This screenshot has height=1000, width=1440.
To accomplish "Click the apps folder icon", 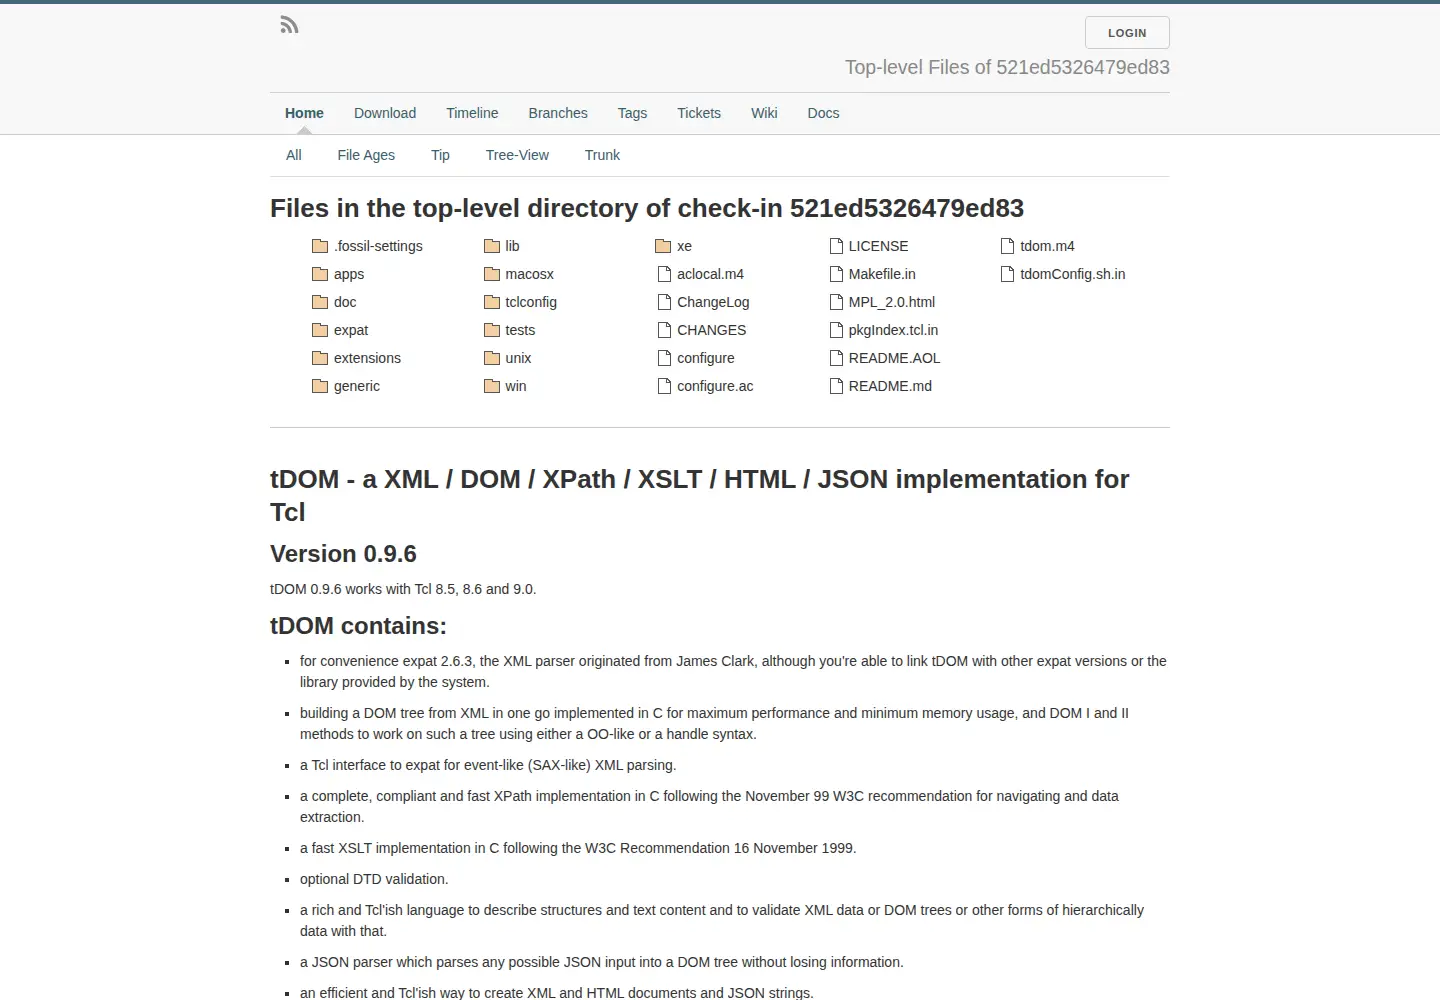I will coord(320,274).
